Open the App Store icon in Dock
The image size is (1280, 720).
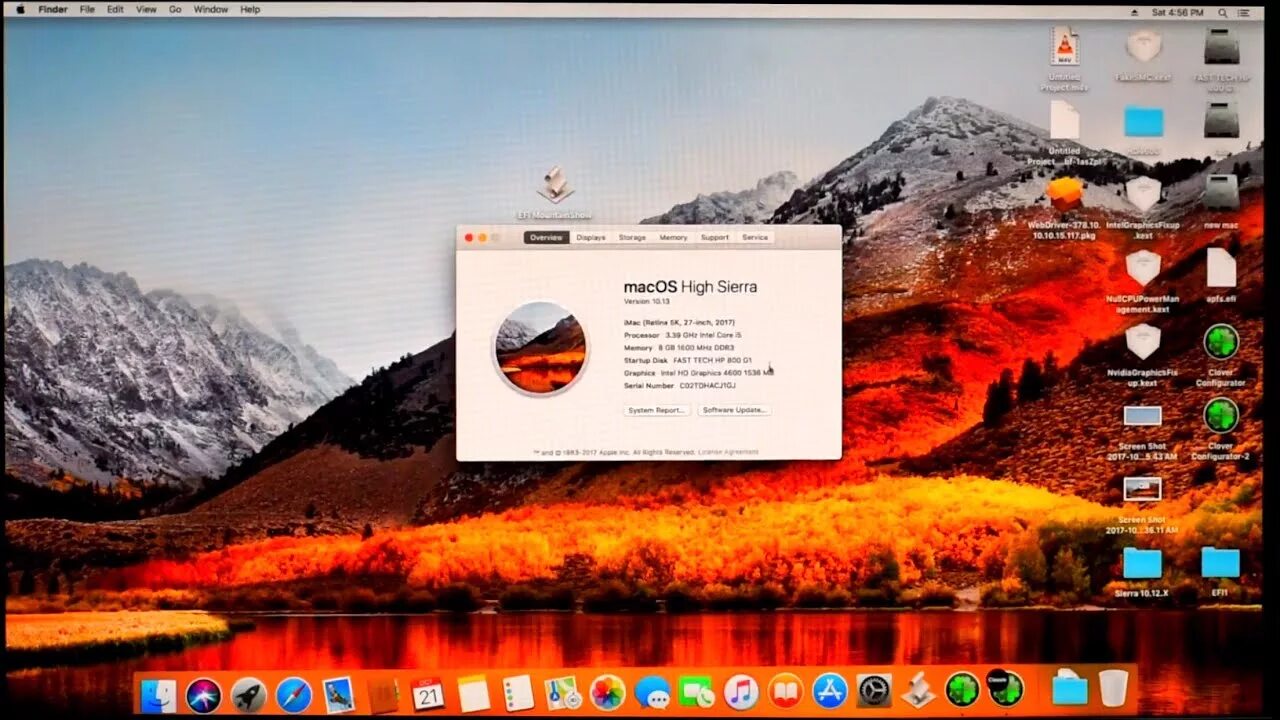click(830, 690)
